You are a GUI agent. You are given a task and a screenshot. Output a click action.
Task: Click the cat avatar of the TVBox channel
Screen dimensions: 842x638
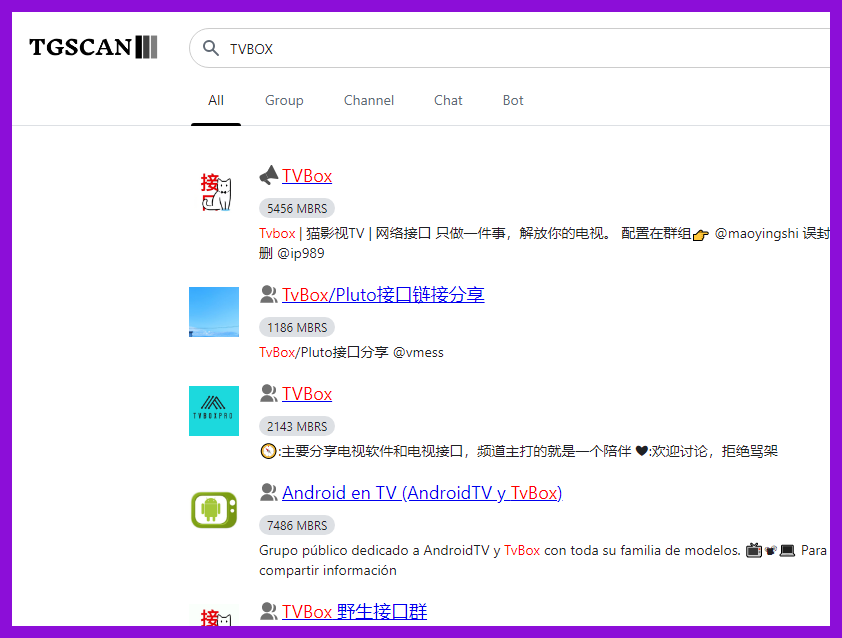point(216,192)
